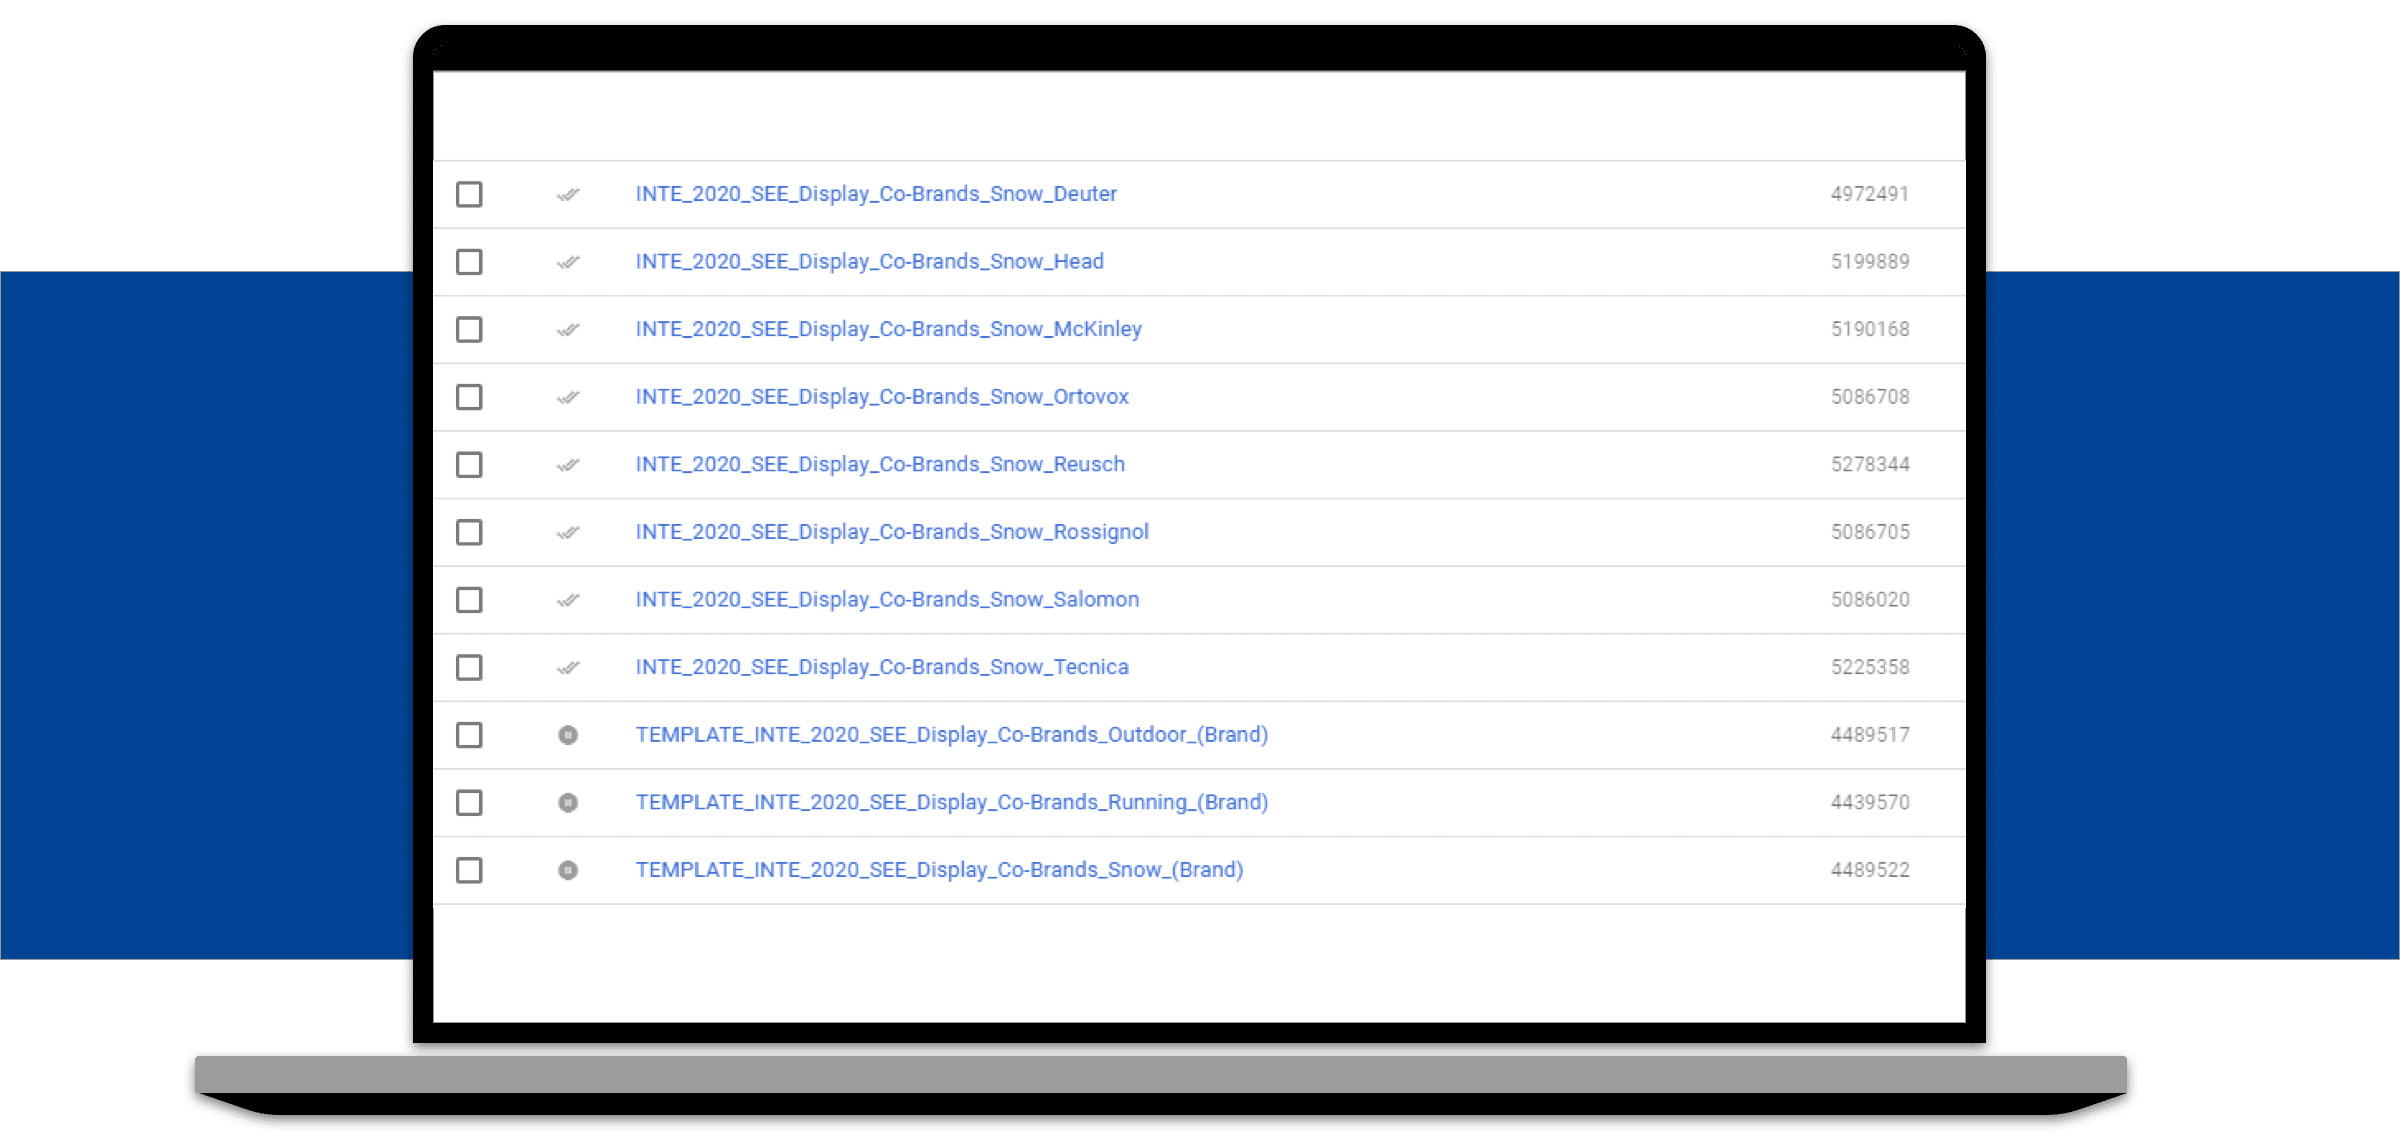Select checkbox for Snow_Deuter campaign
This screenshot has width=2400, height=1140.
click(x=469, y=194)
